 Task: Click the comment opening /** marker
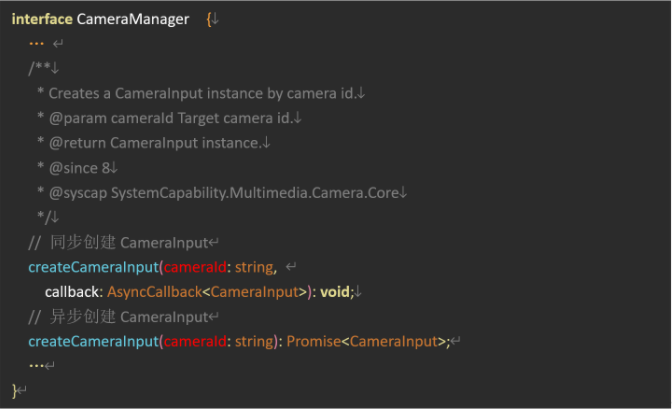[39, 68]
